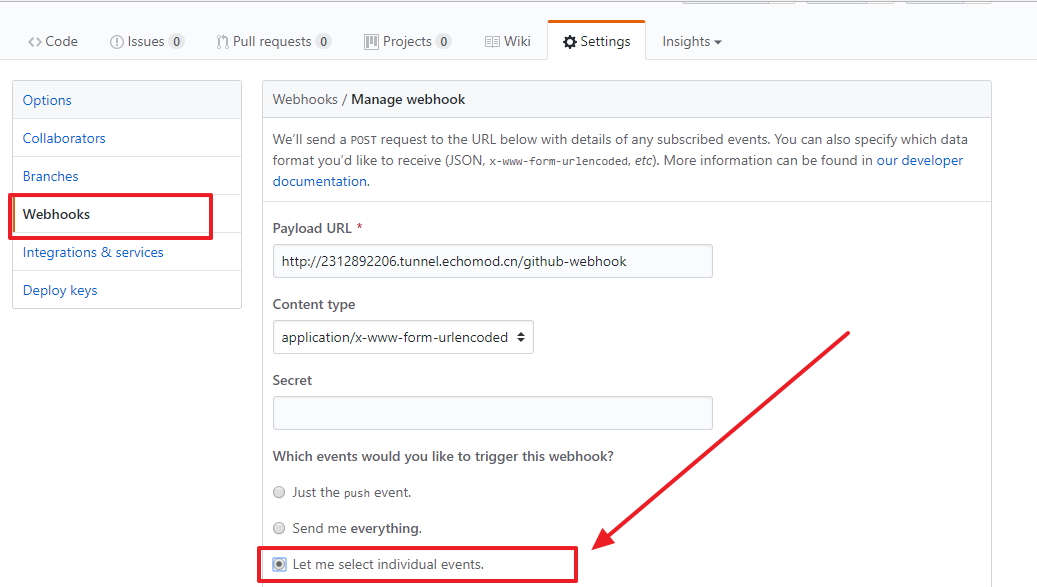Focus the Payload URL field
Viewport: 1037px width, 587px height.
[493, 261]
